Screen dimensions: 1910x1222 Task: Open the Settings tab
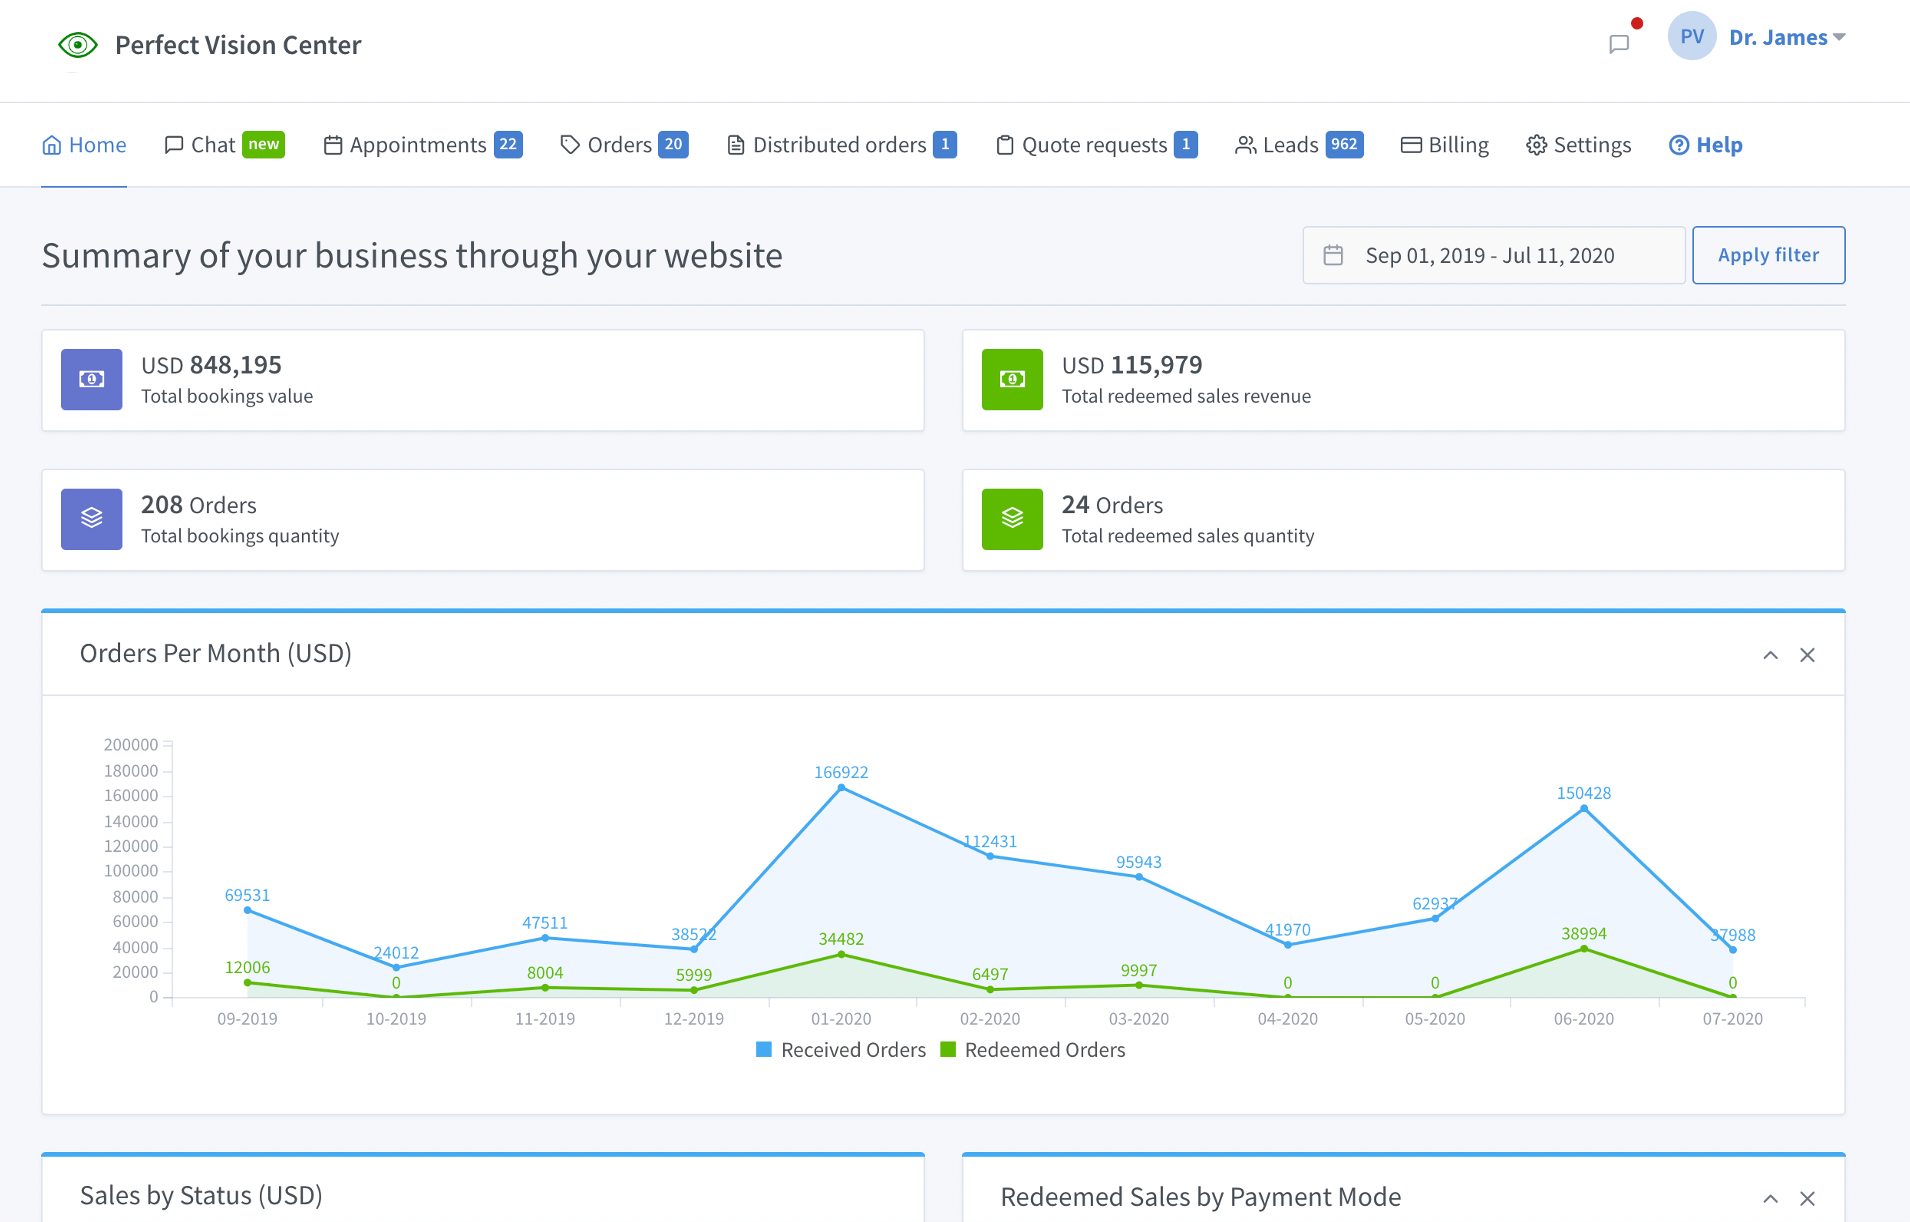coord(1579,145)
